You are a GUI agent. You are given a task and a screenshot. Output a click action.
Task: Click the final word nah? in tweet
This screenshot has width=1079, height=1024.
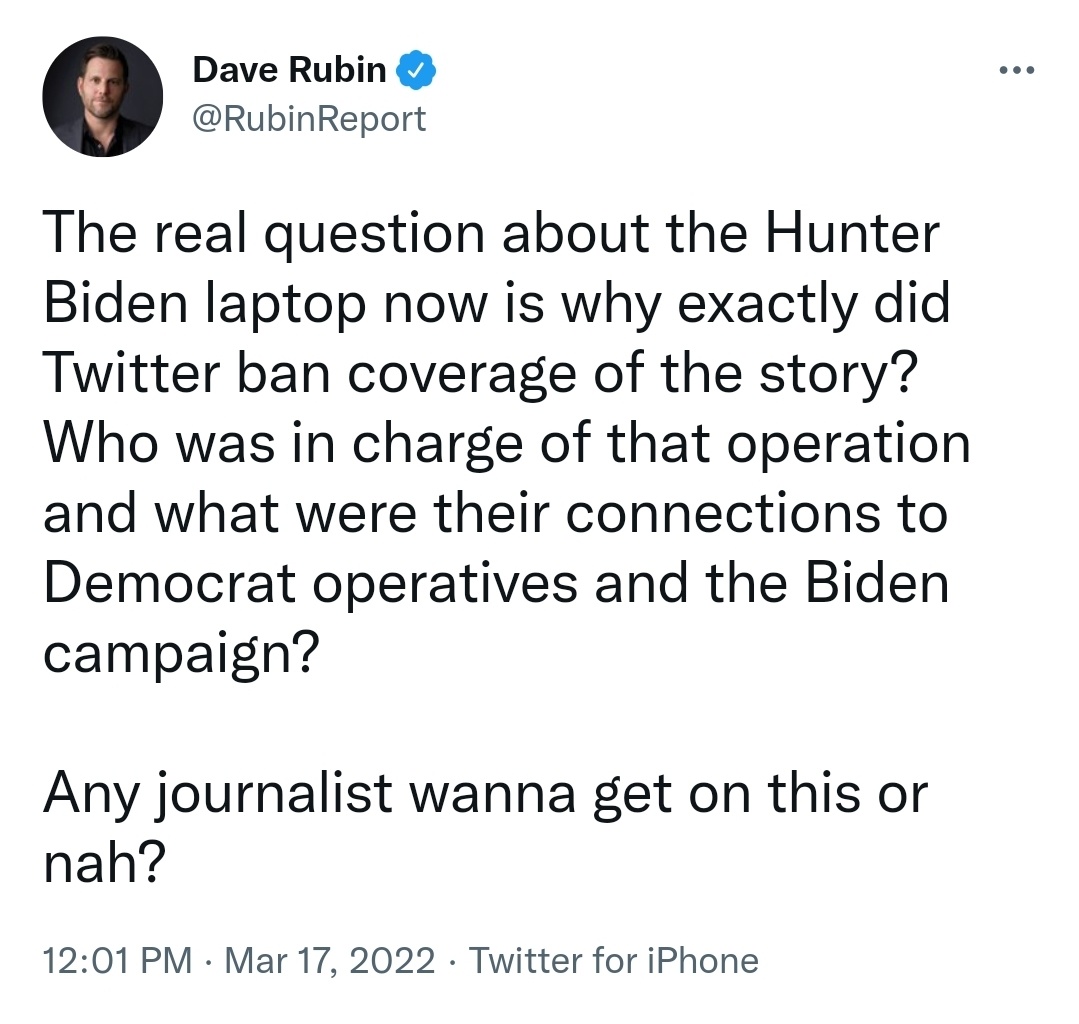tap(105, 864)
